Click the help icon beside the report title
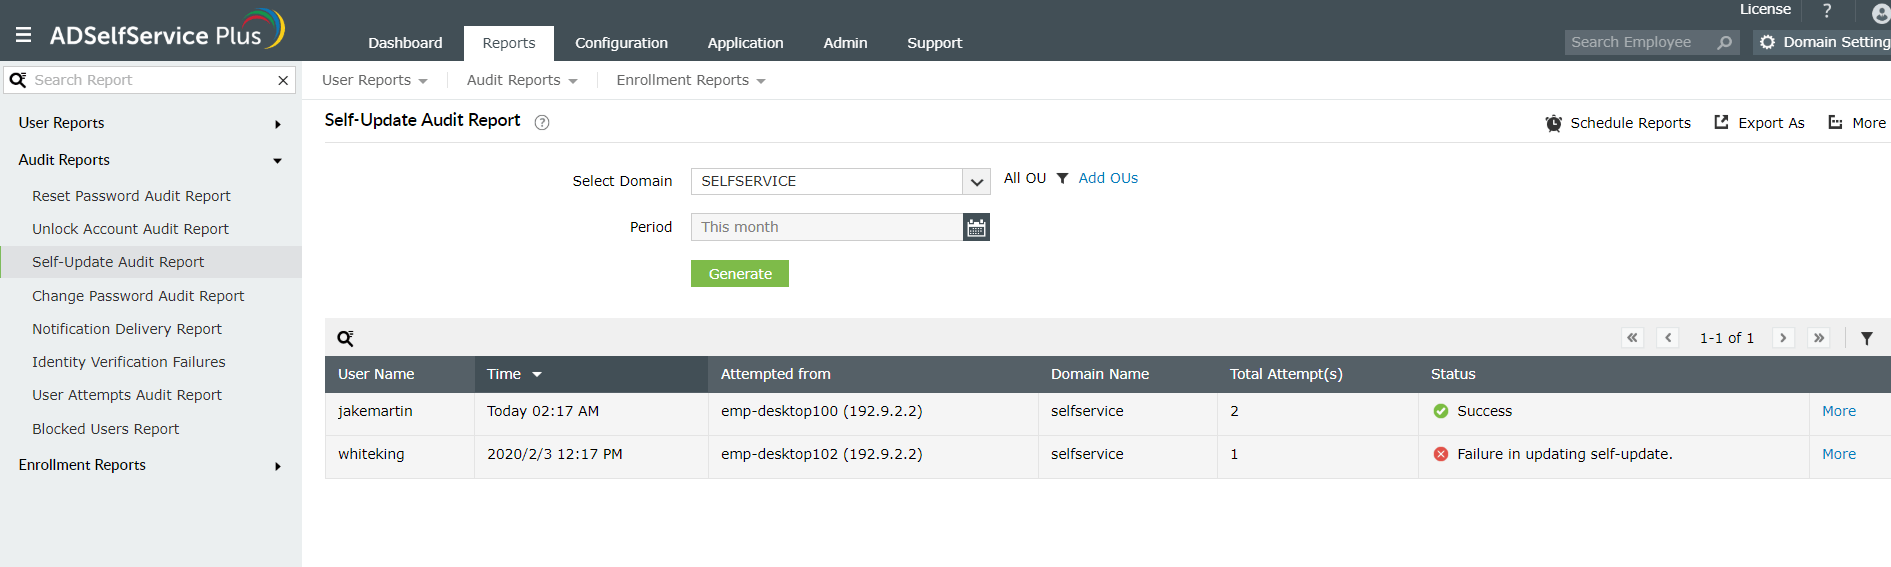 pos(542,122)
